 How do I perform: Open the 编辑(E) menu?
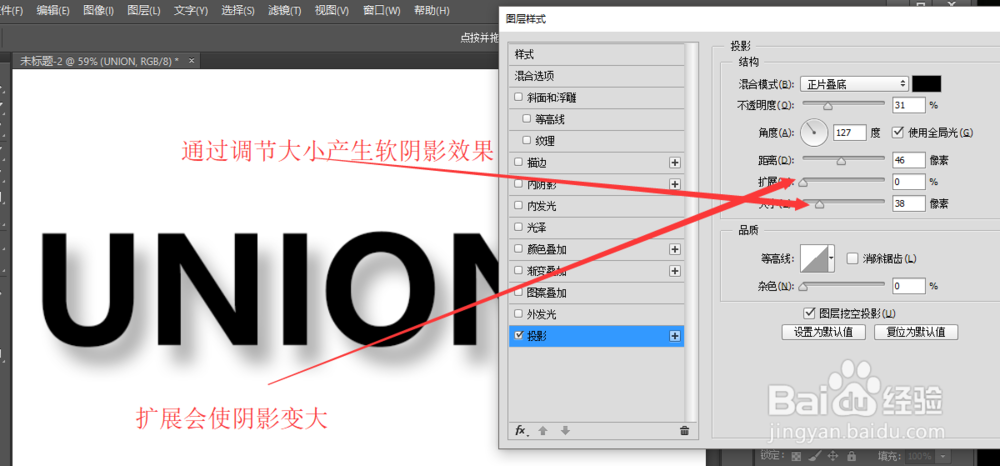pyautogui.click(x=53, y=11)
